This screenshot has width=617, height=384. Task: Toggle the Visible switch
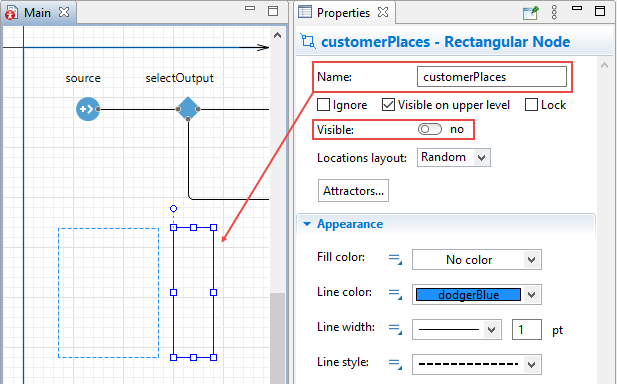pos(430,129)
